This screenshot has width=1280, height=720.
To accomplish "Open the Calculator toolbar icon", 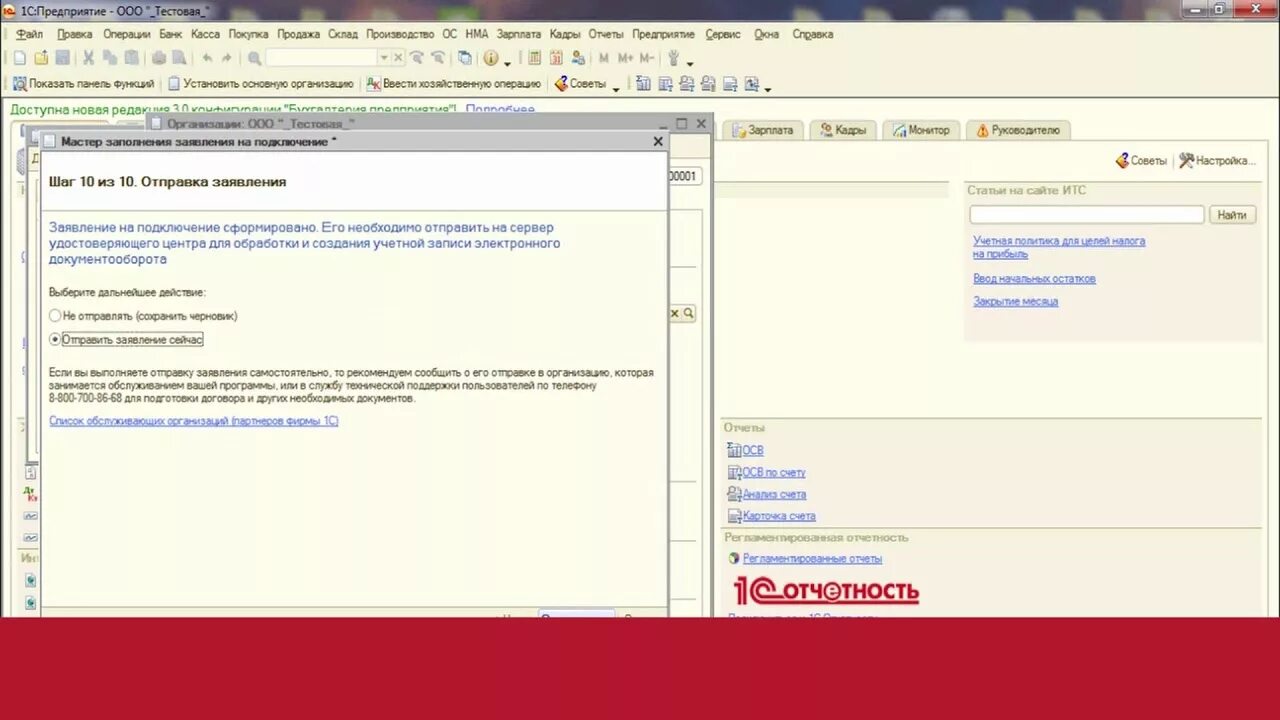I will (534, 58).
